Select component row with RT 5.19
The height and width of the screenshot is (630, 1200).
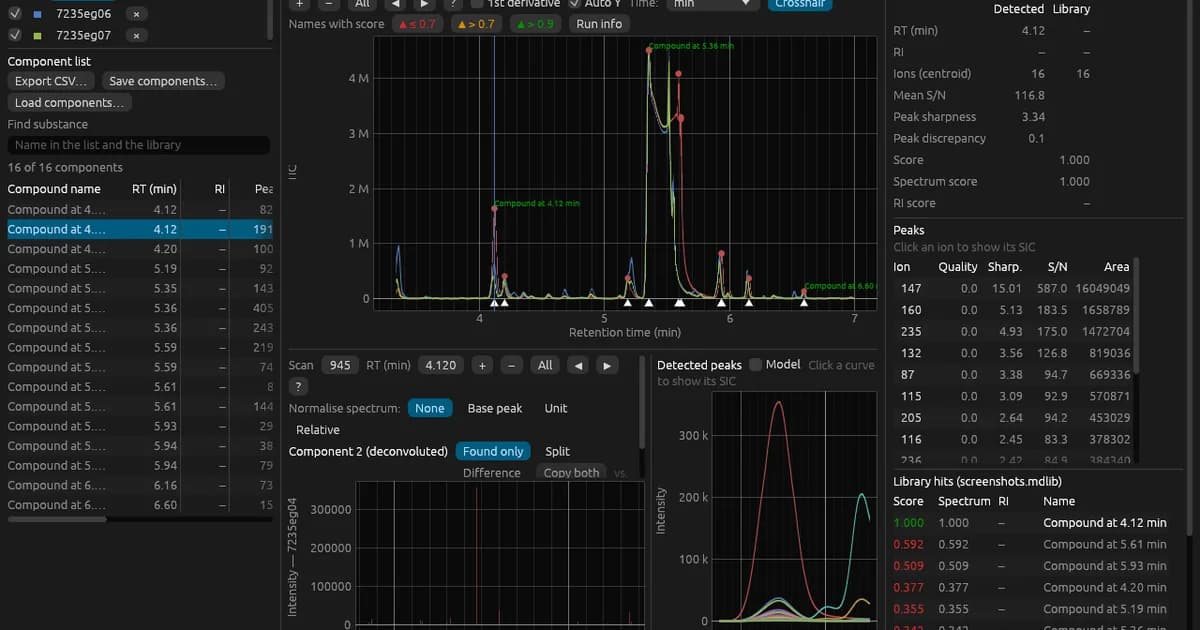pos(140,269)
